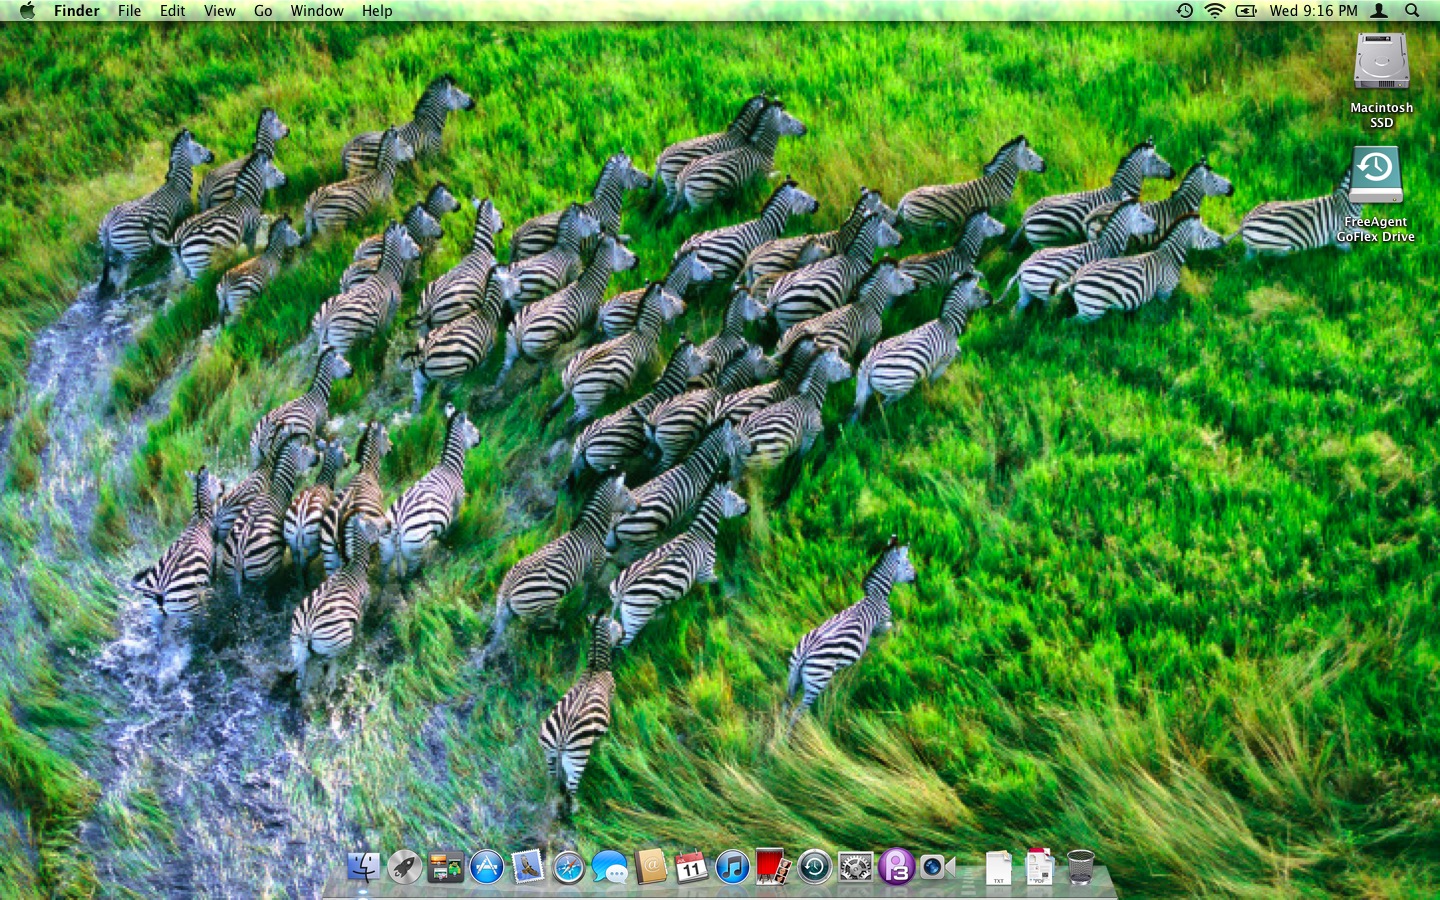Viewport: 1440px width, 900px height.
Task: Open the Go menu
Action: [263, 11]
